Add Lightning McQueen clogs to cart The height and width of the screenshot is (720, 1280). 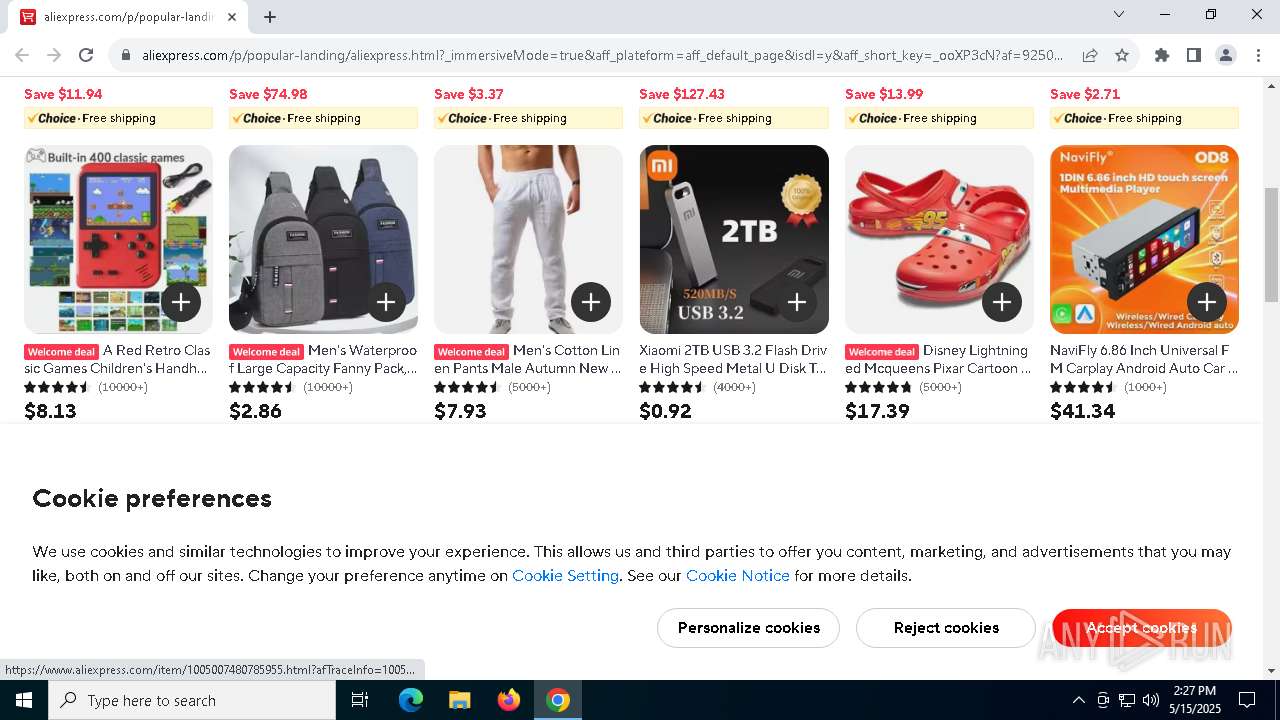point(1002,302)
